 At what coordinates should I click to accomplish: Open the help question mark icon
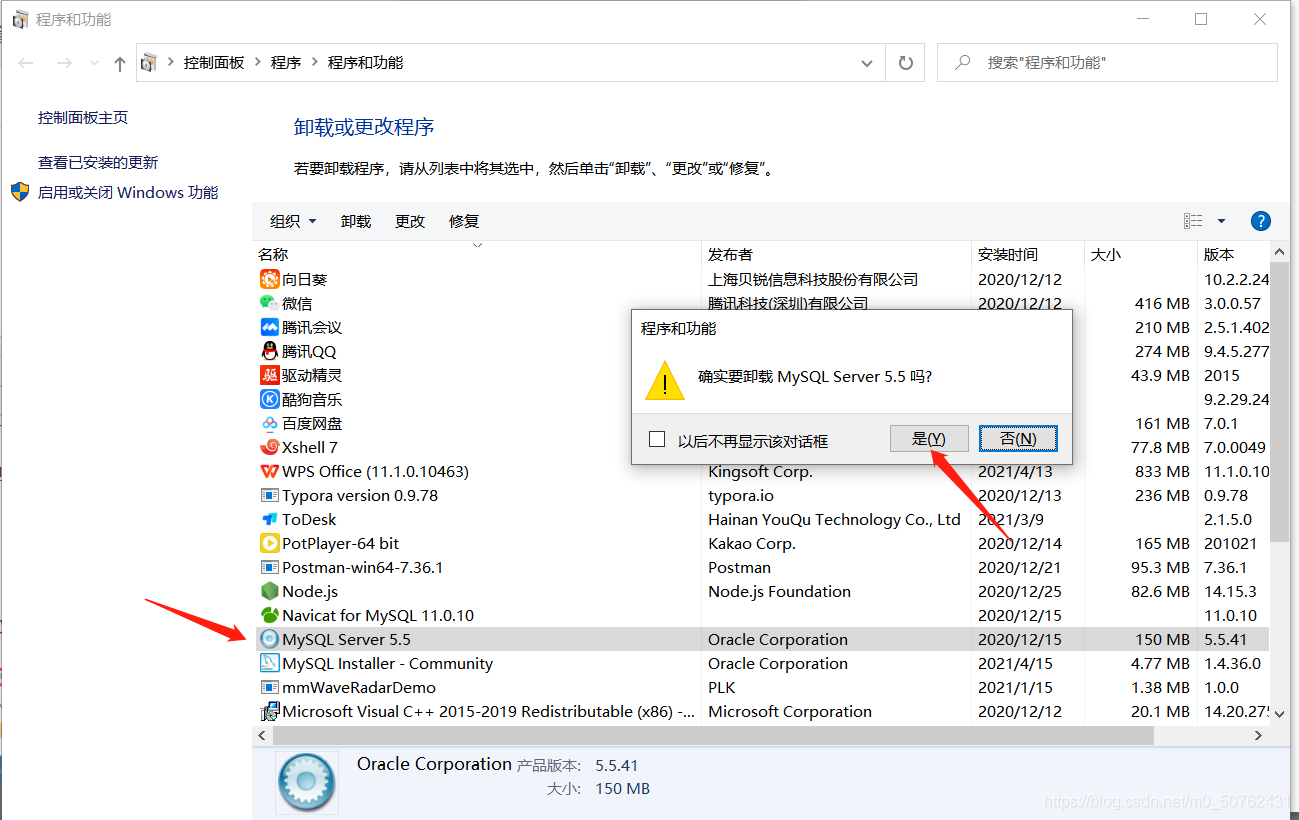[x=1260, y=221]
